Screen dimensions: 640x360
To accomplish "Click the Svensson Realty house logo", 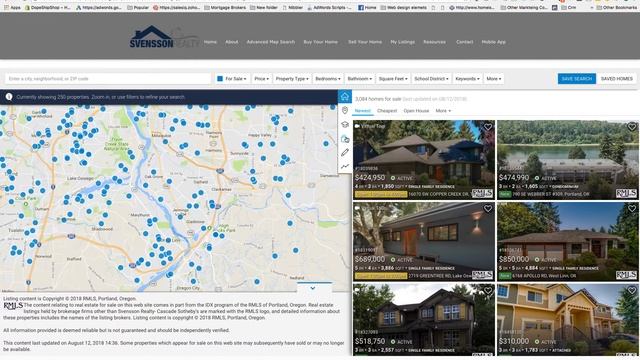I will coord(164,37).
